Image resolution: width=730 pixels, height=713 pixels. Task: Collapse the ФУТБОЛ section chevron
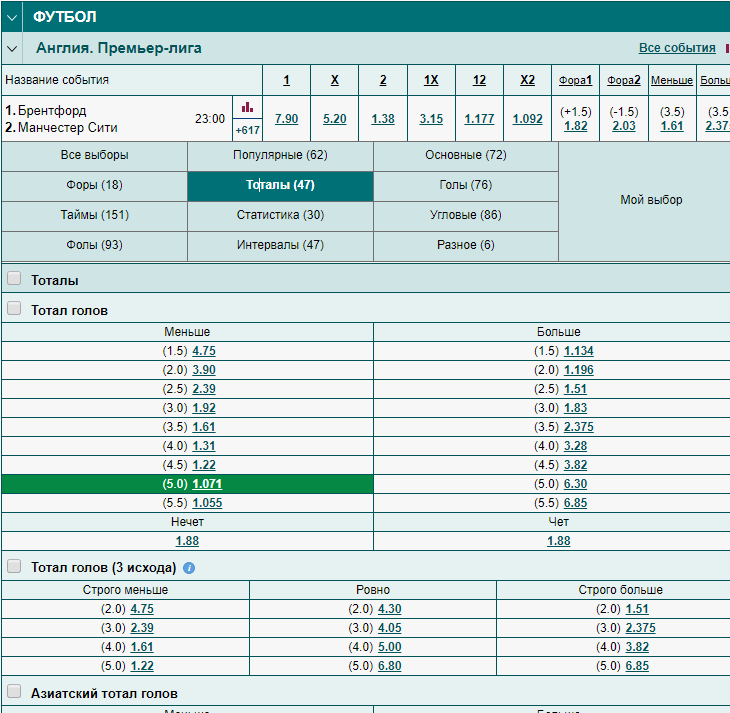coord(12,17)
